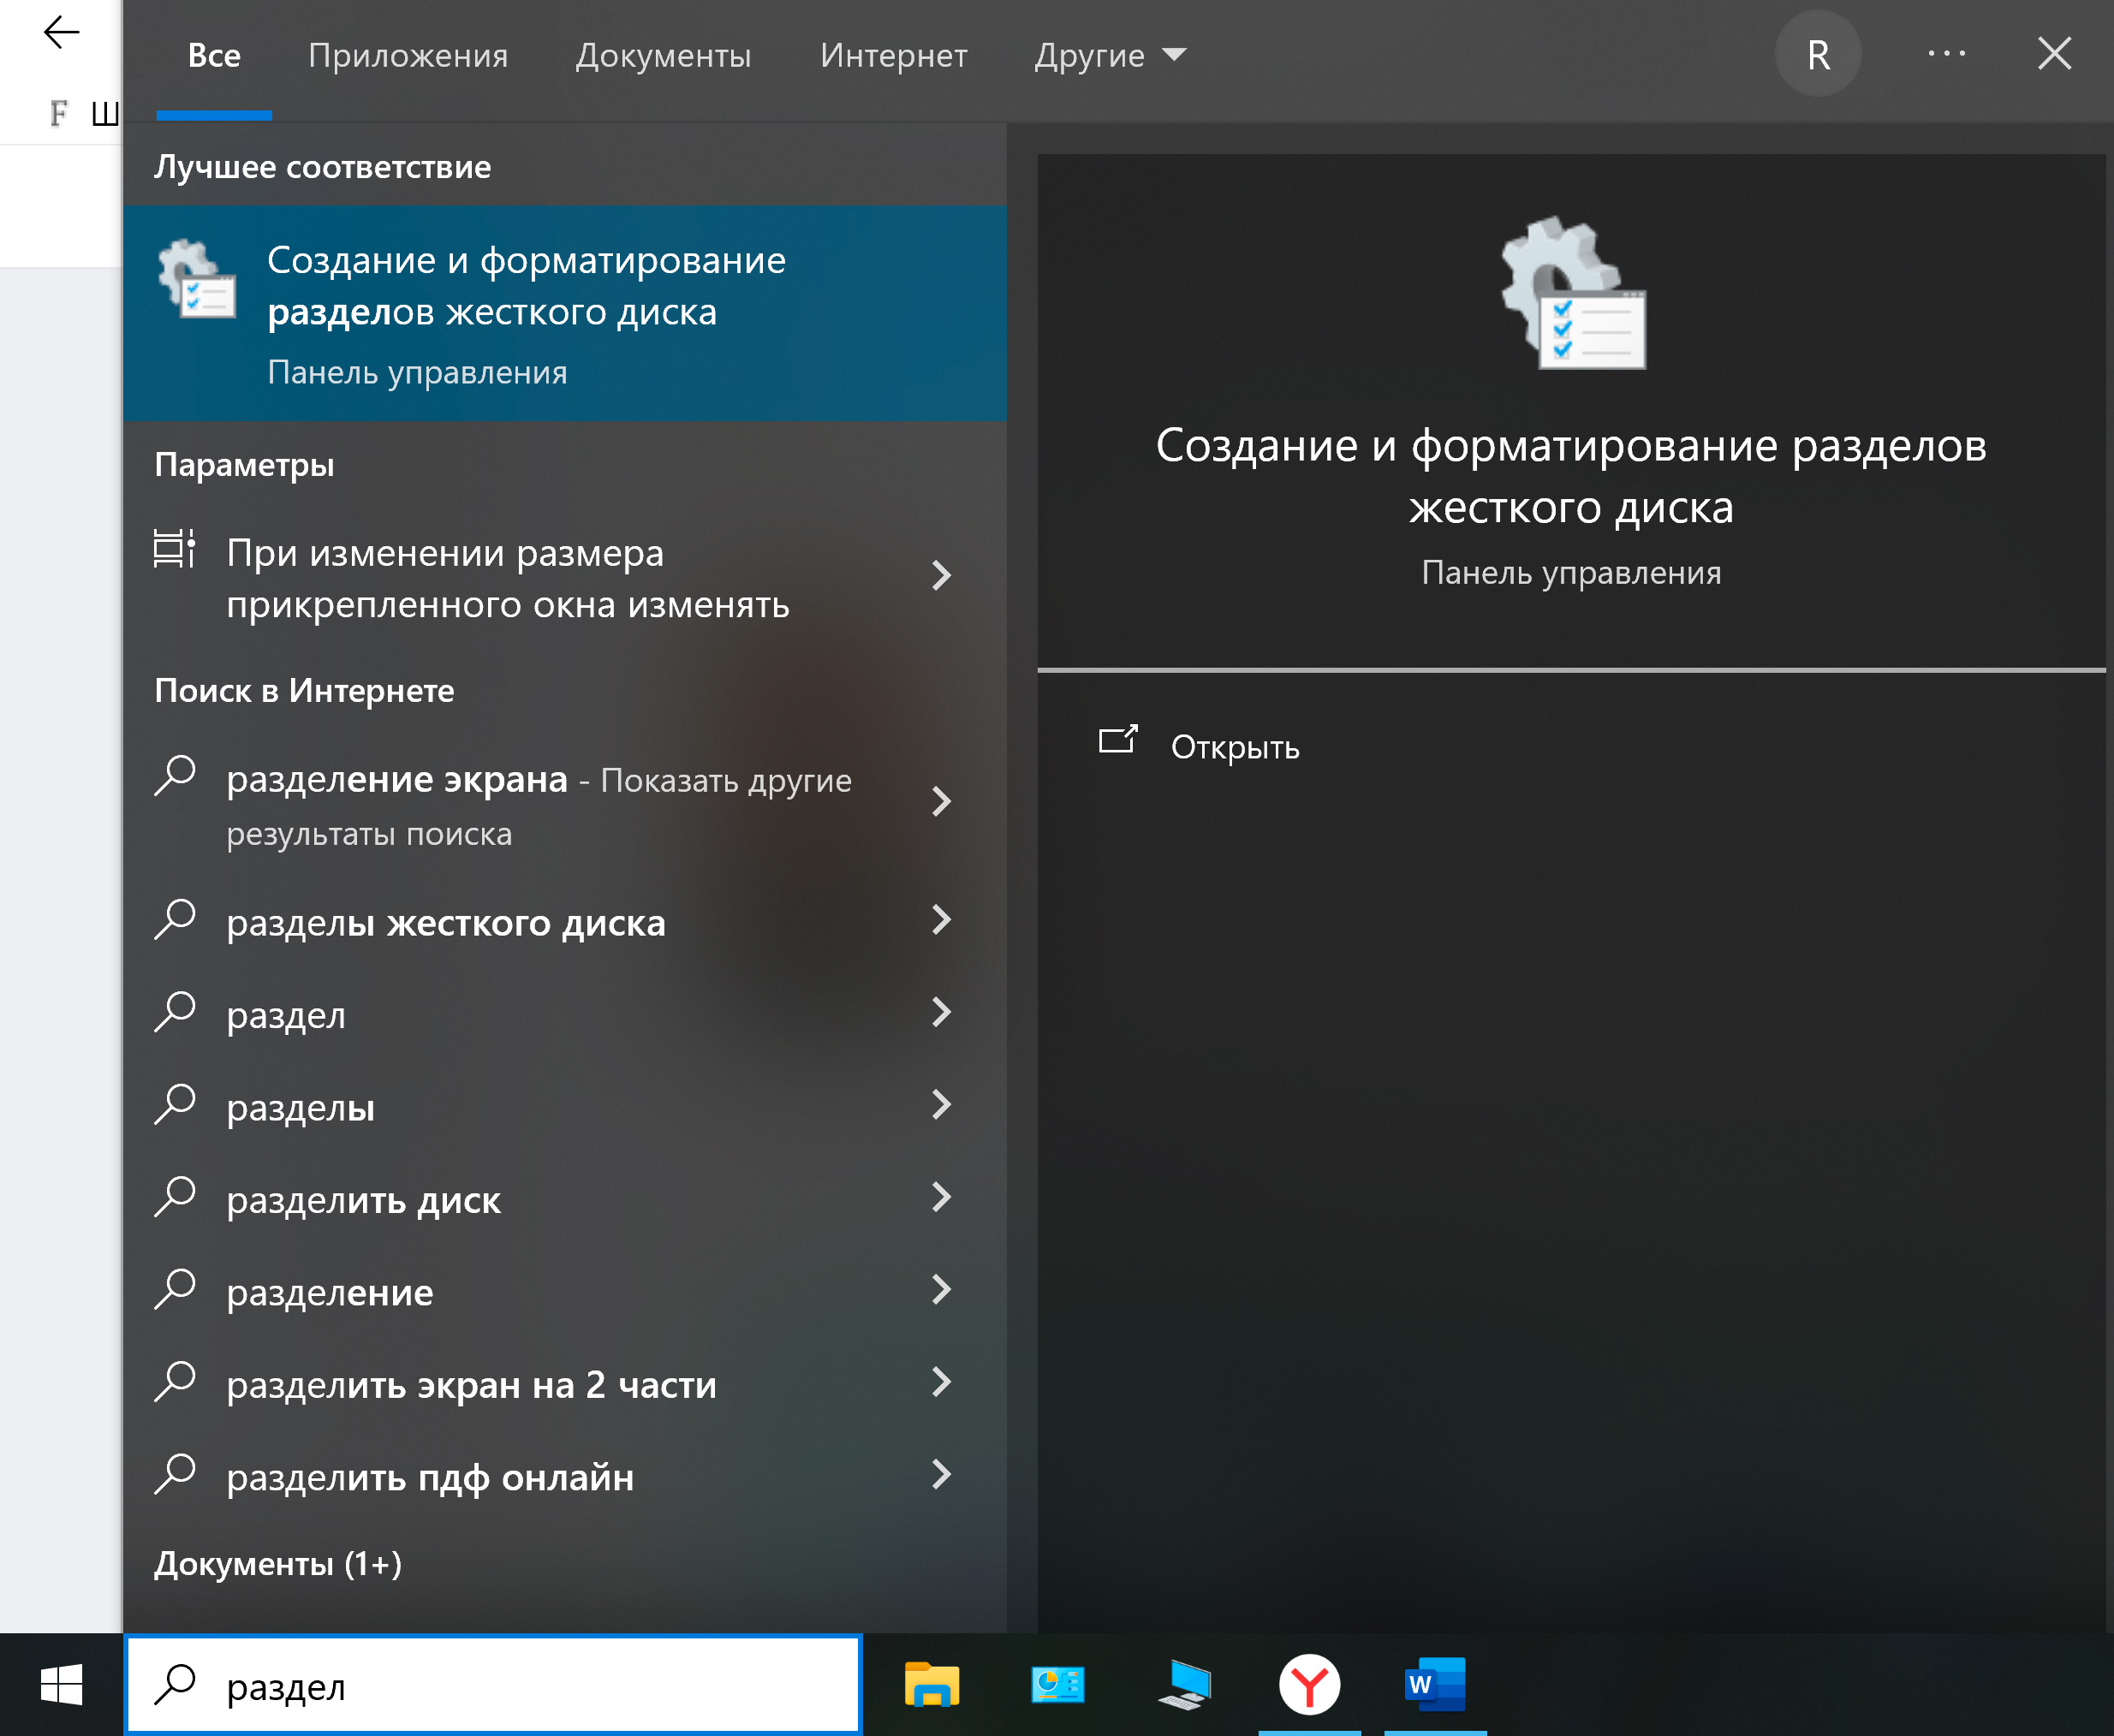
Task: Open the R user account avatar
Action: click(x=1817, y=54)
